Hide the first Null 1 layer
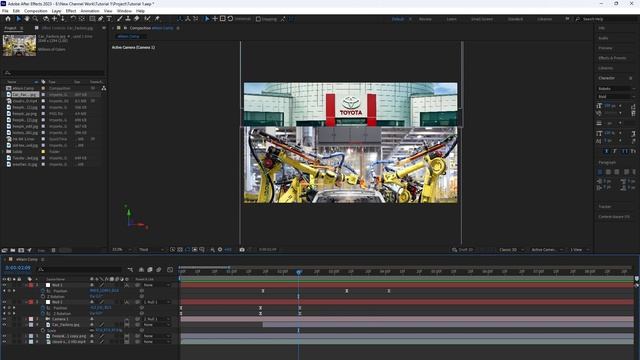This screenshot has height=360, width=640. coord(4,285)
